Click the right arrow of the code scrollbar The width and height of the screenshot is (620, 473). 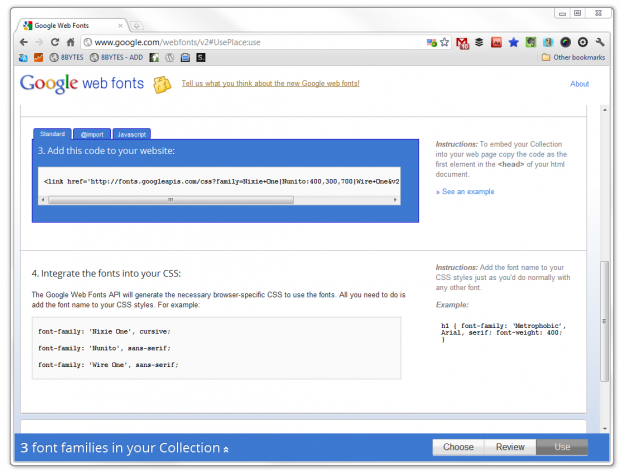tap(395, 200)
